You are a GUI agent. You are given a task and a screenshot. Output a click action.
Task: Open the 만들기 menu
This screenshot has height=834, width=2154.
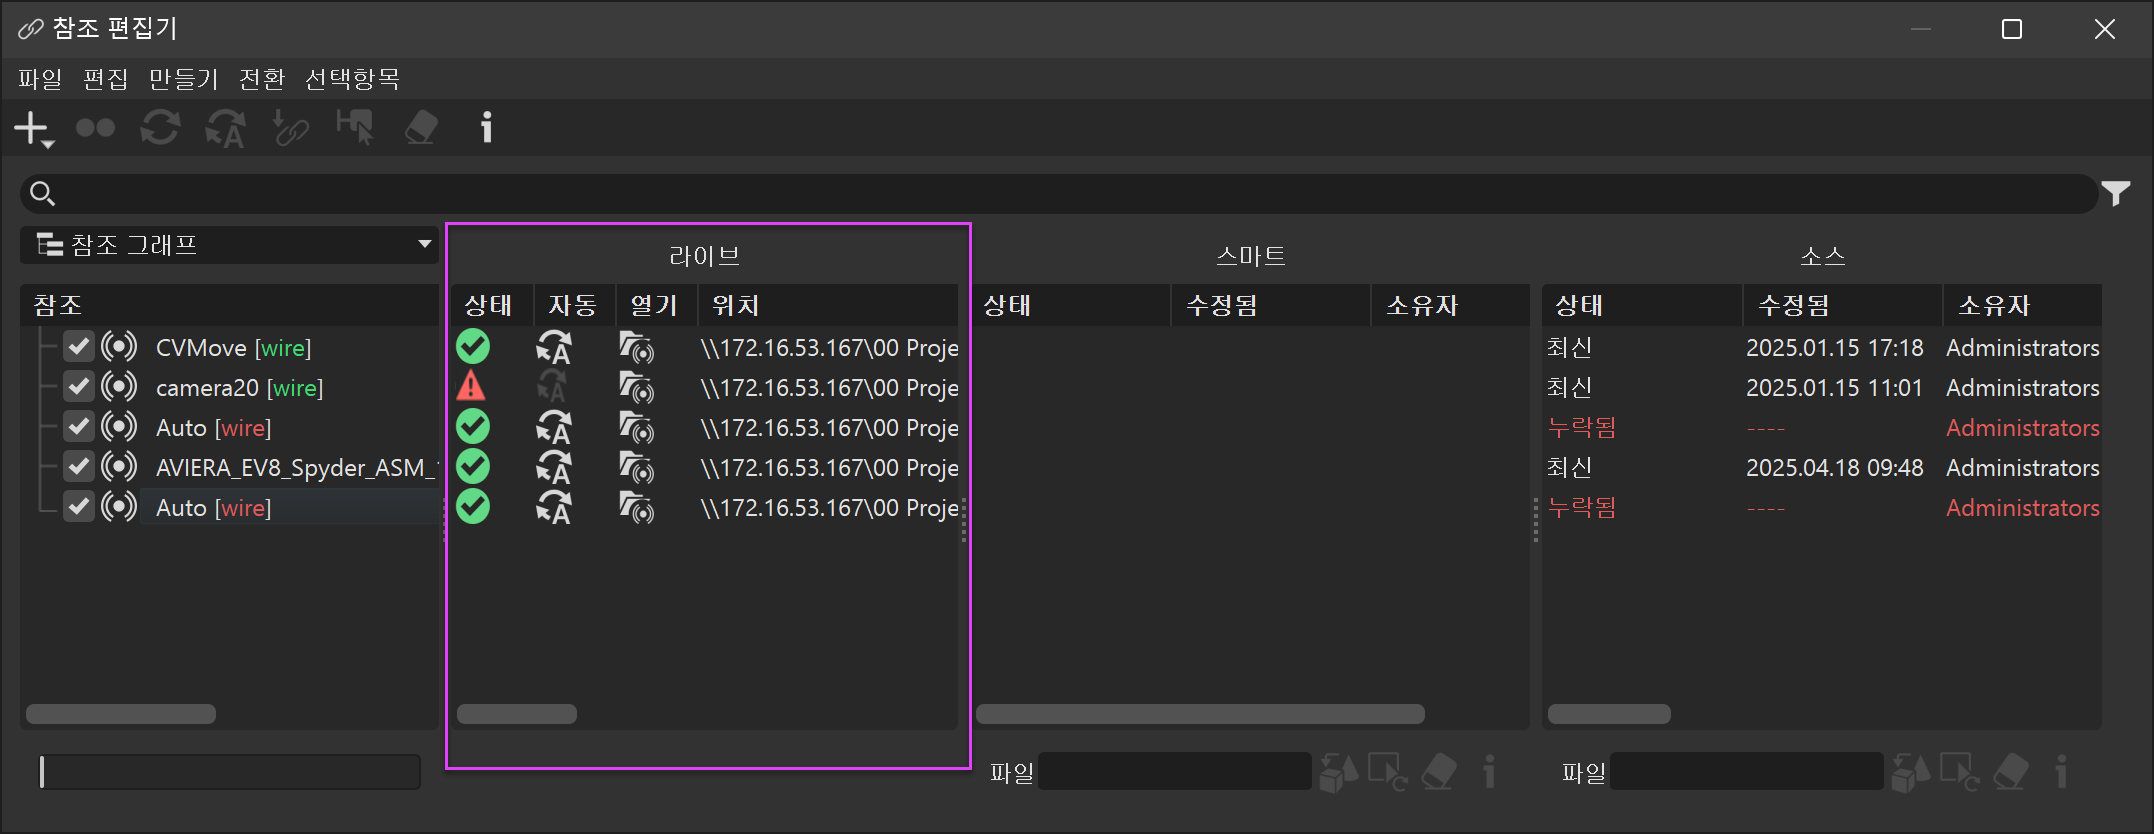point(183,79)
